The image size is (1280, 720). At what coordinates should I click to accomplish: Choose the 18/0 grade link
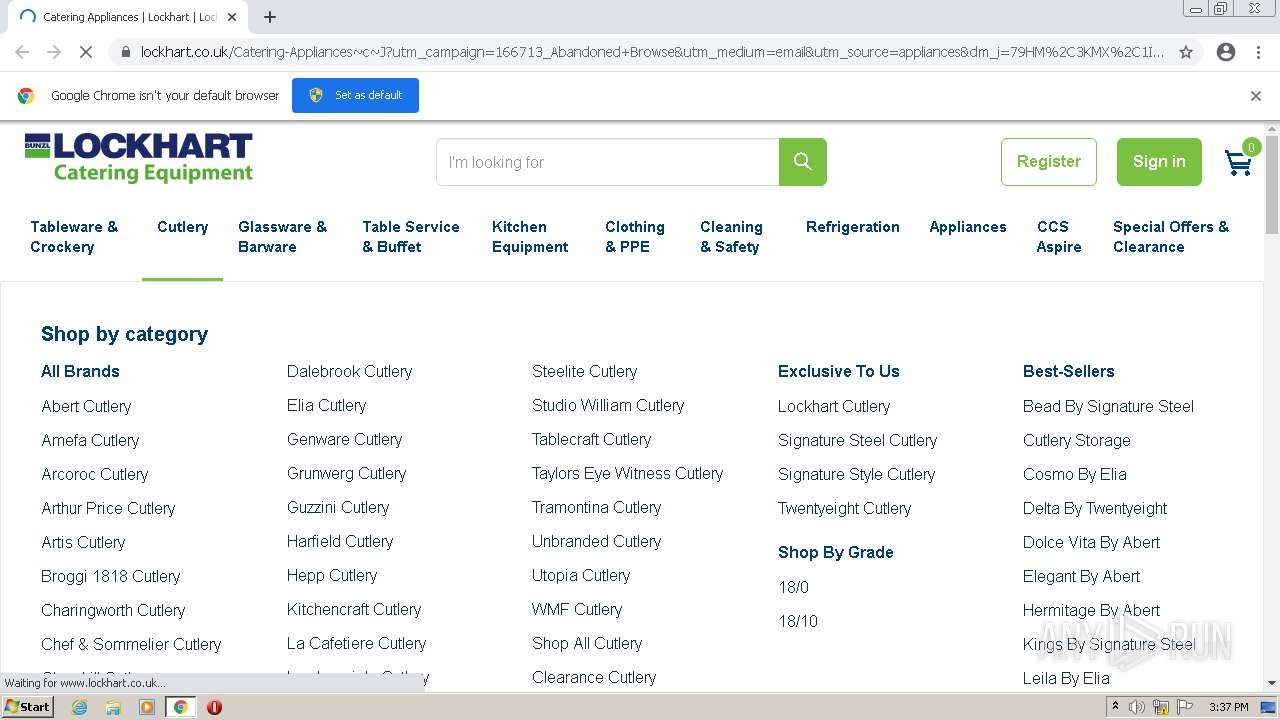(793, 587)
